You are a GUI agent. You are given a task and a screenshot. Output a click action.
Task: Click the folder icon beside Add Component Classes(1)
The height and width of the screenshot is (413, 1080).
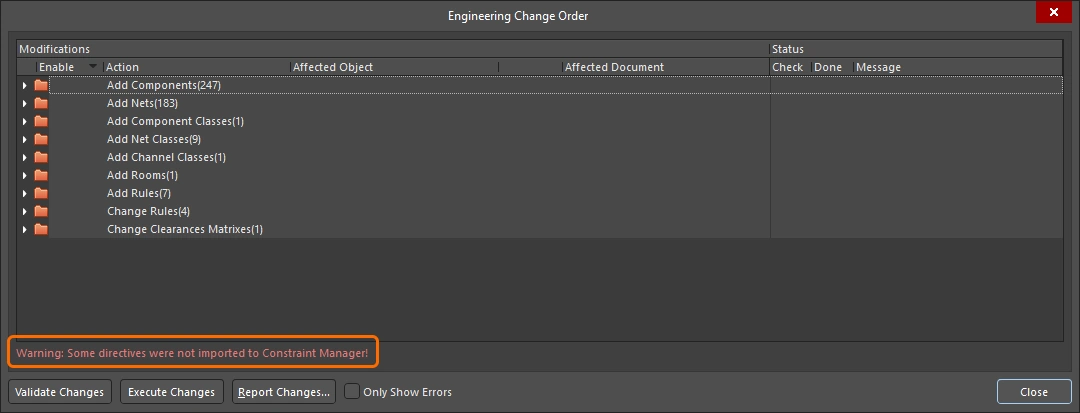click(x=41, y=121)
